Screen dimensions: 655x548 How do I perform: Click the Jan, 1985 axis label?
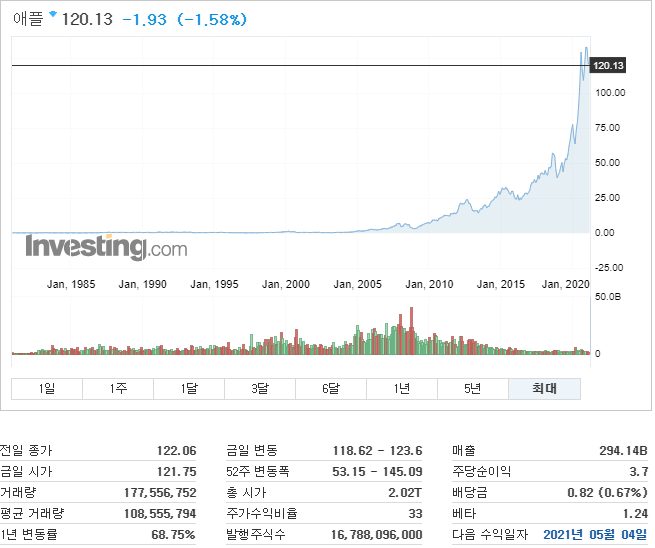pos(71,284)
